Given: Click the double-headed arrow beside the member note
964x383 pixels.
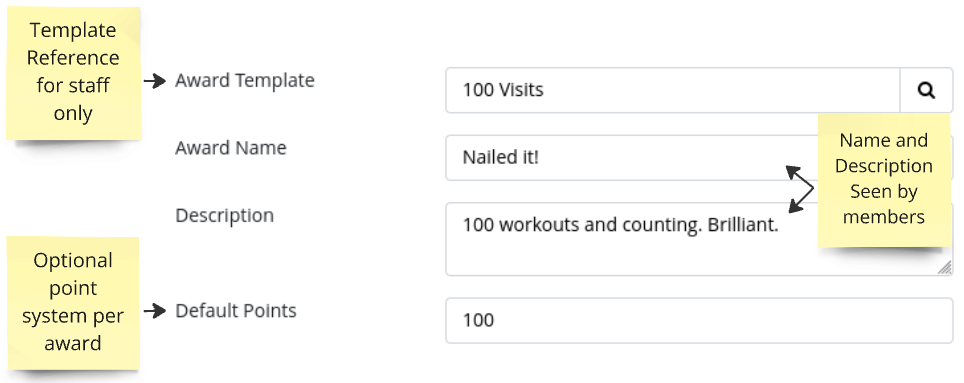Looking at the screenshot, I should (x=800, y=189).
